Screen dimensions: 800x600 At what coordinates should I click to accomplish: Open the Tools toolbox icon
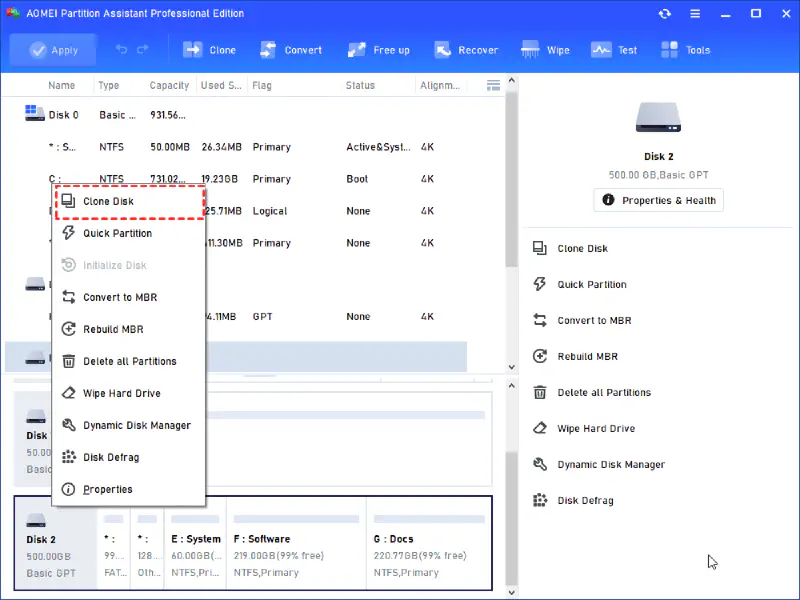click(x=670, y=50)
